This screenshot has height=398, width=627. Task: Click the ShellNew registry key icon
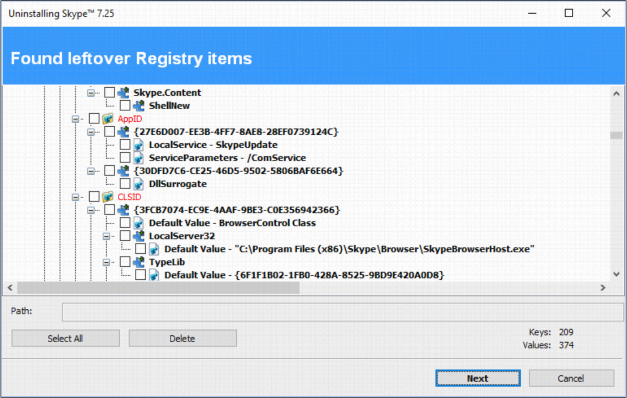point(139,106)
